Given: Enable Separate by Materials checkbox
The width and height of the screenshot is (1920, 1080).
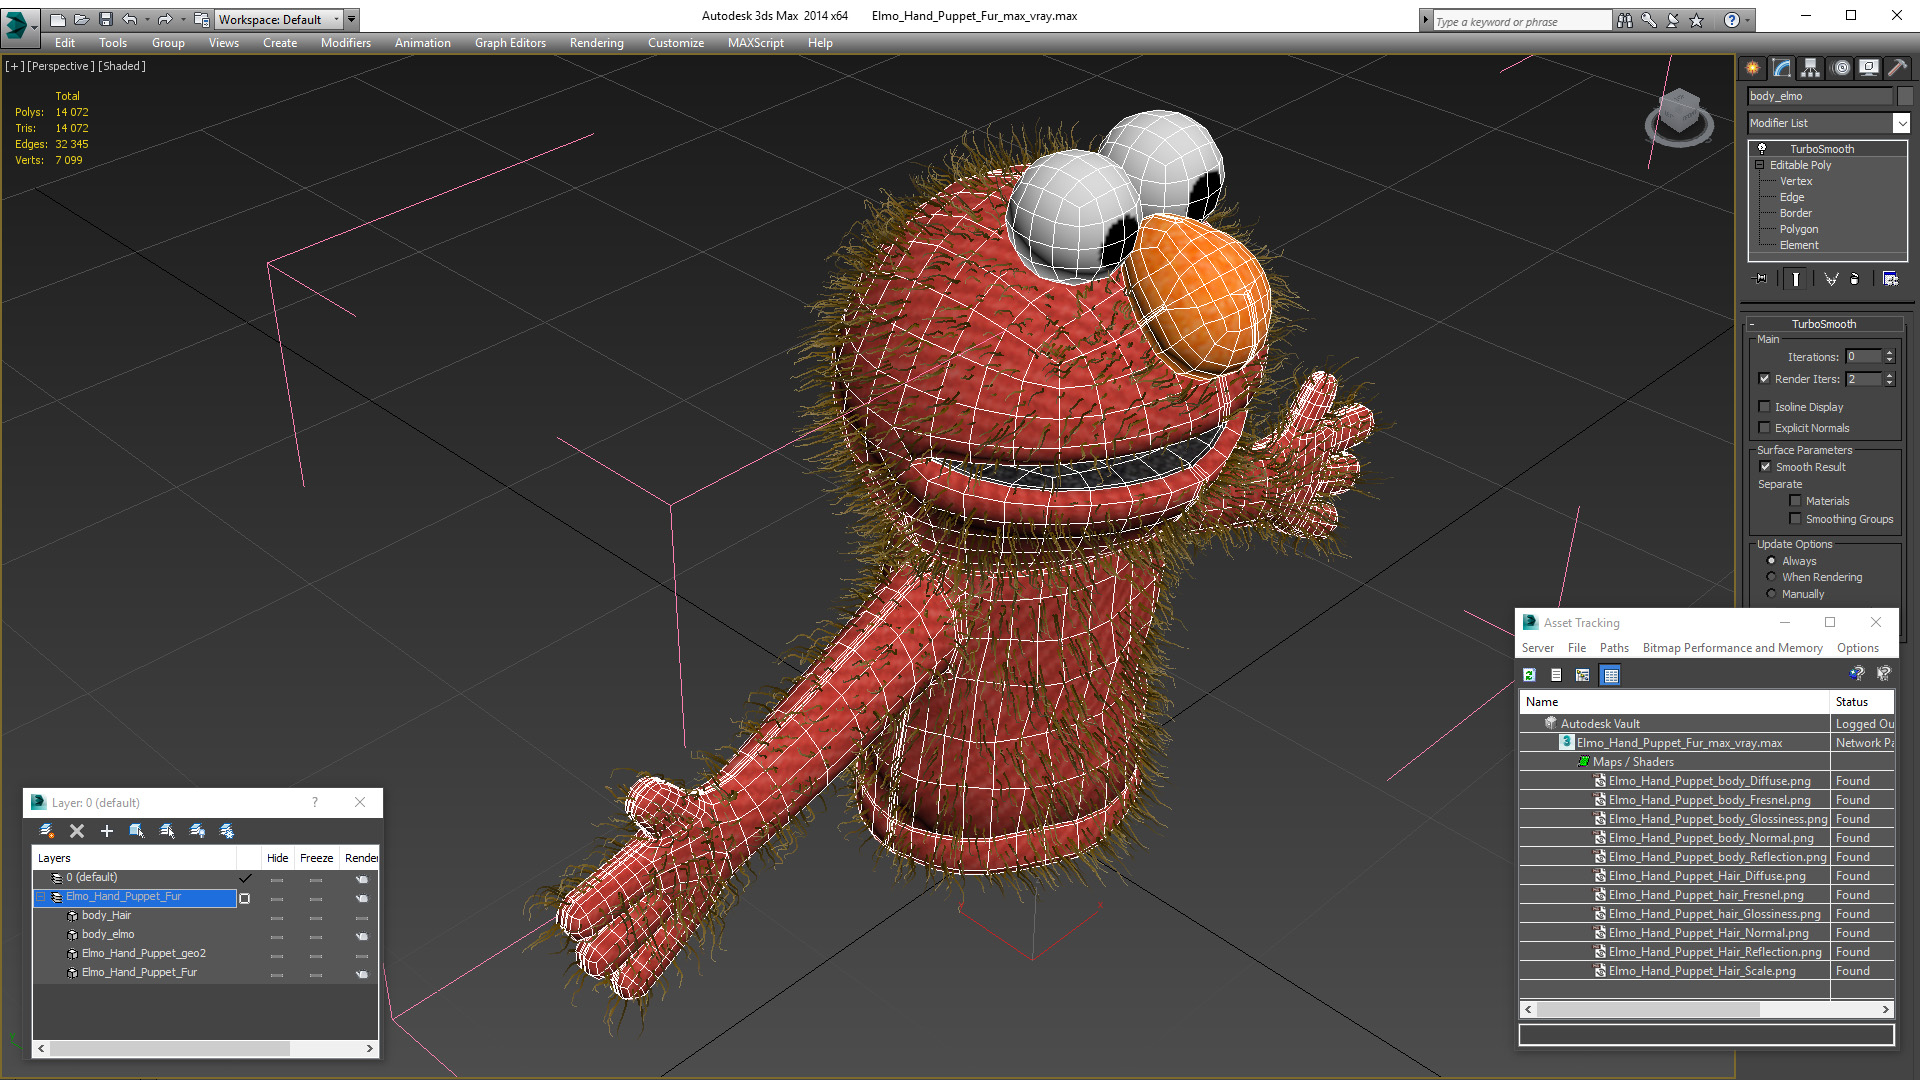Looking at the screenshot, I should pyautogui.click(x=1795, y=501).
